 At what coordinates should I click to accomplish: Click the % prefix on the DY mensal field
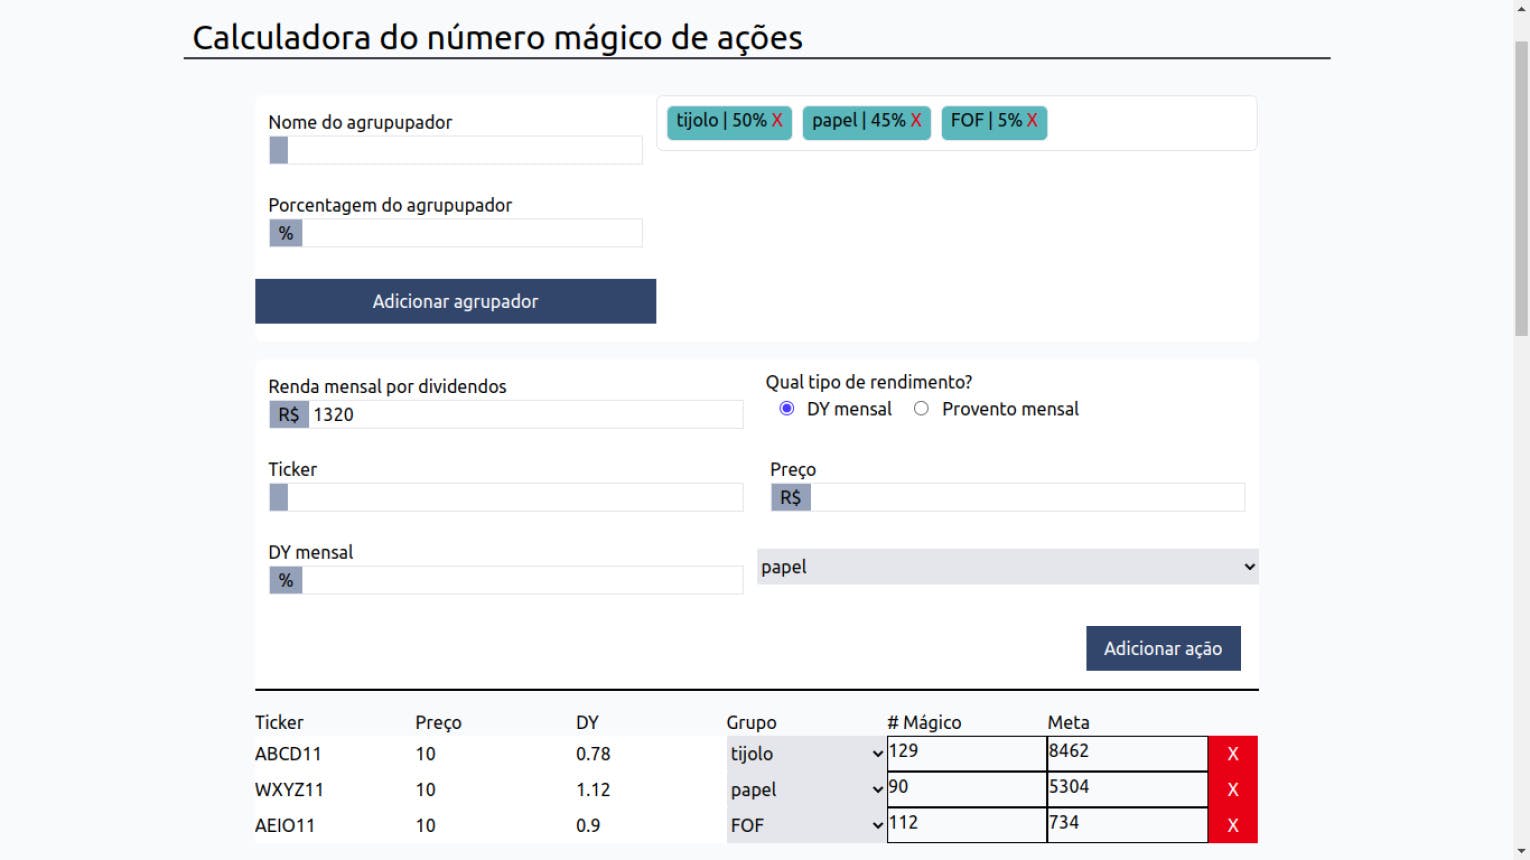click(x=285, y=579)
